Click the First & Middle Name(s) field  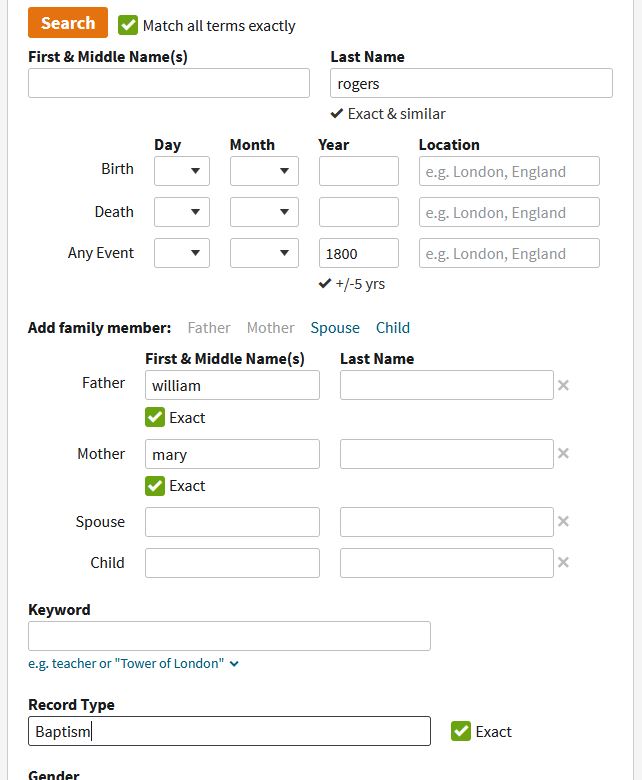(x=169, y=83)
